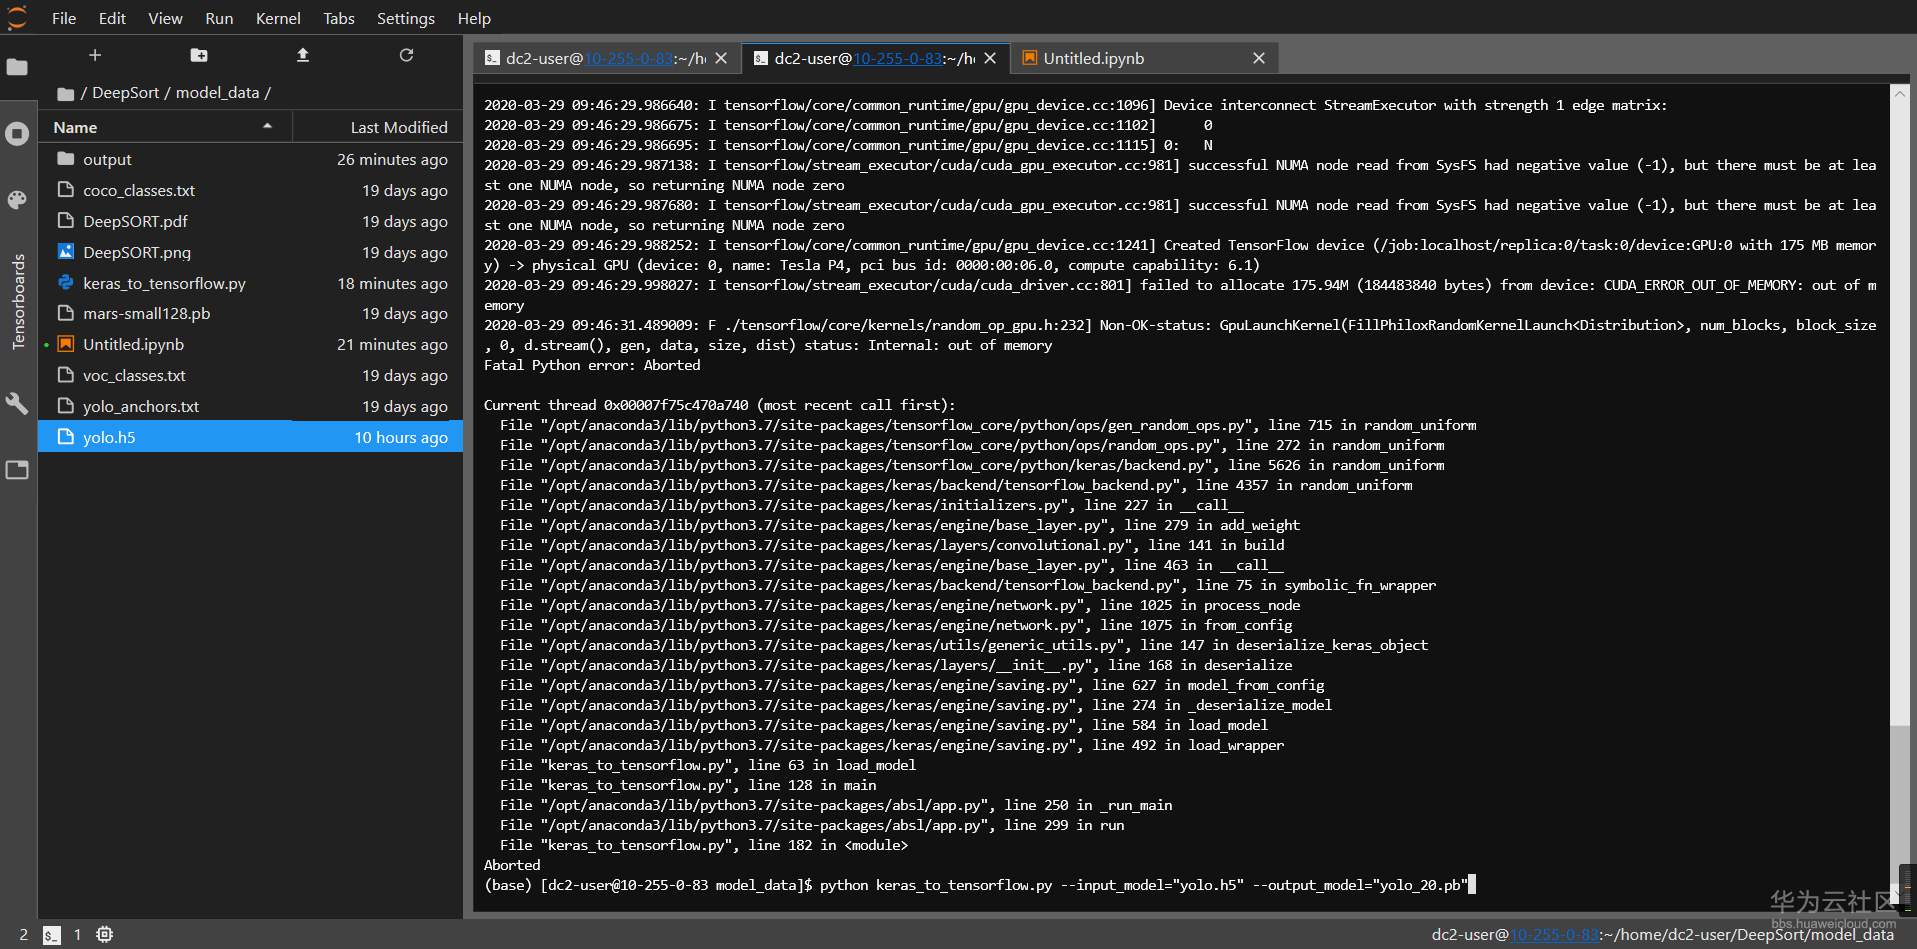Viewport: 1917px width, 949px height.
Task: Select mars-small128.pb in the file list
Action: pos(250,313)
